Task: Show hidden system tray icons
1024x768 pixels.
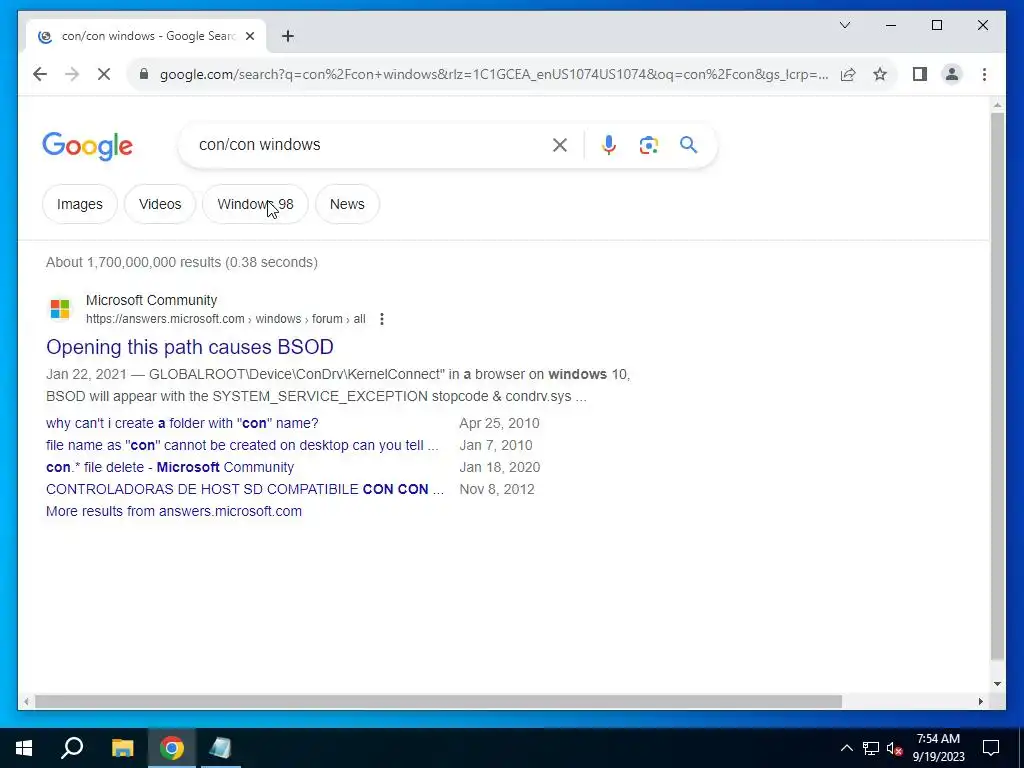Action: pyautogui.click(x=846, y=748)
